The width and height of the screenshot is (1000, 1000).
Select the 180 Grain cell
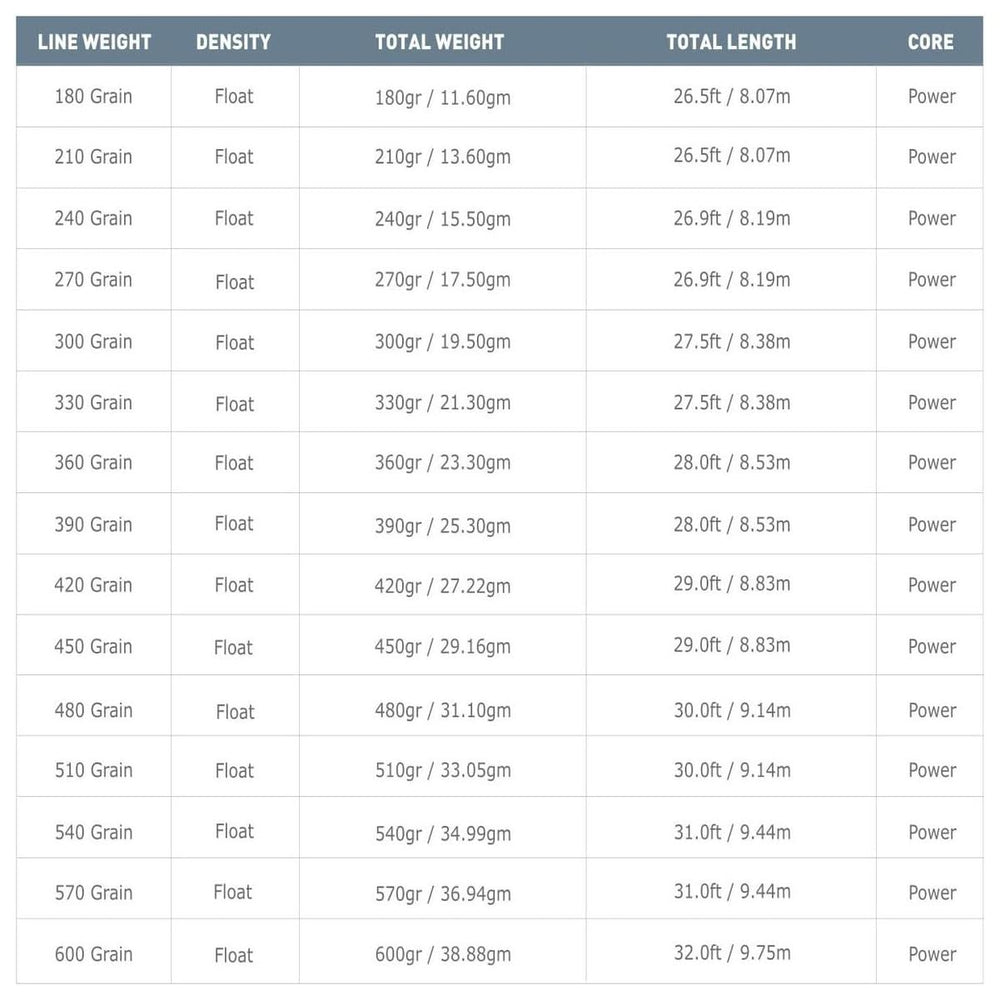(93, 96)
